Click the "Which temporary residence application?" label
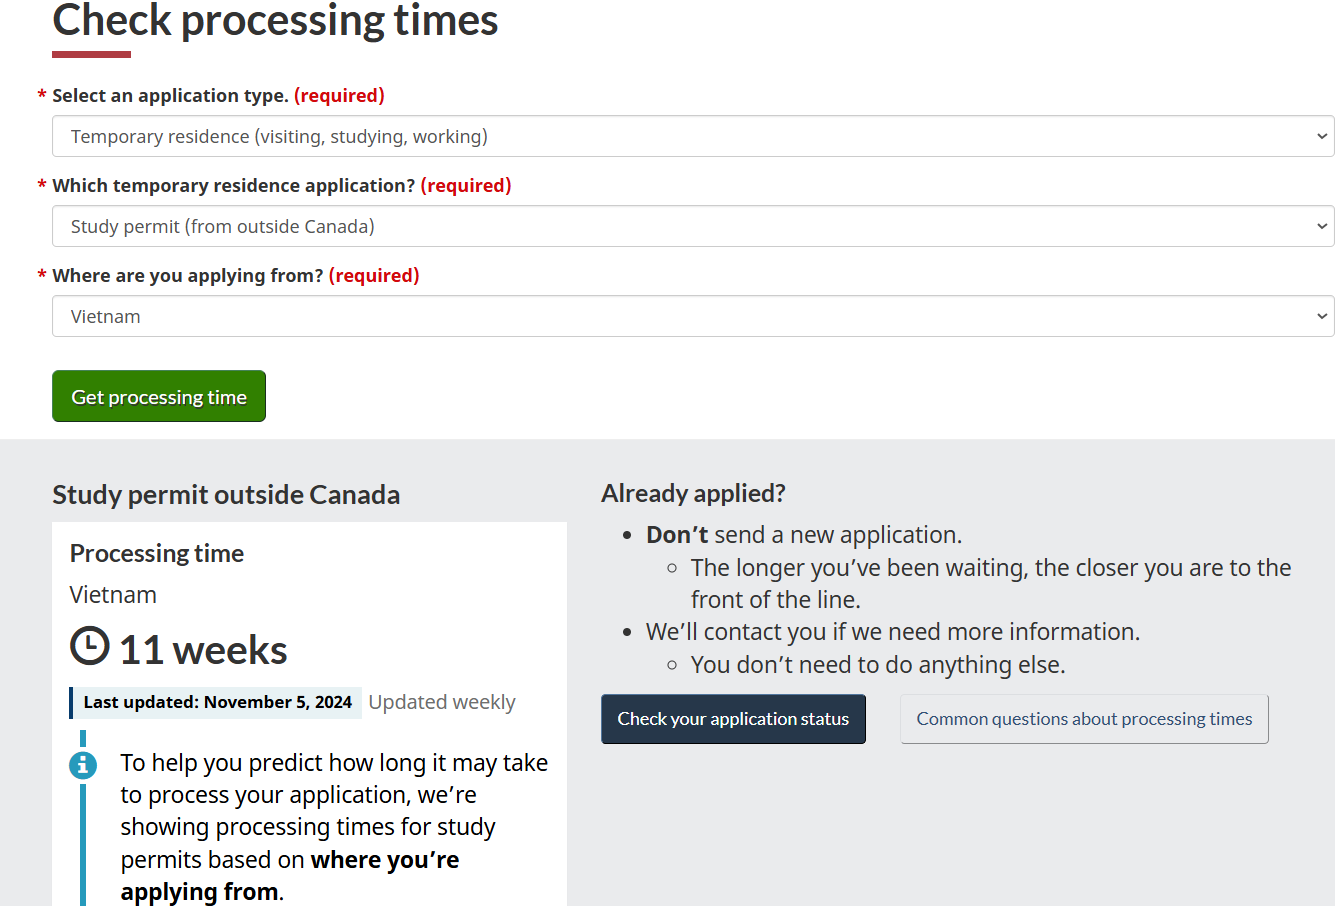The width and height of the screenshot is (1335, 906). tap(234, 186)
